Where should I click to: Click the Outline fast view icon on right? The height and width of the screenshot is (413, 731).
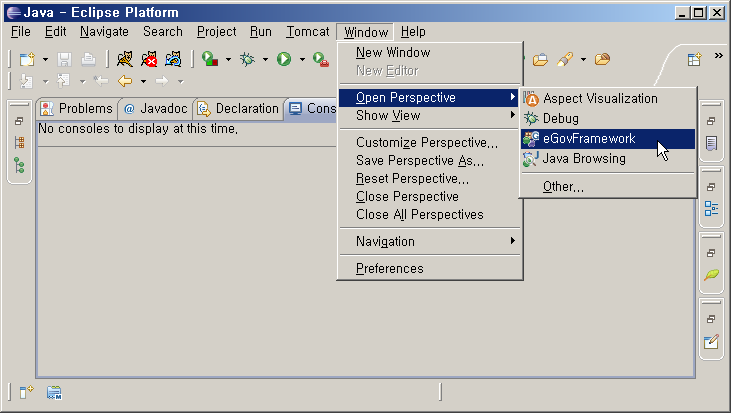711,208
